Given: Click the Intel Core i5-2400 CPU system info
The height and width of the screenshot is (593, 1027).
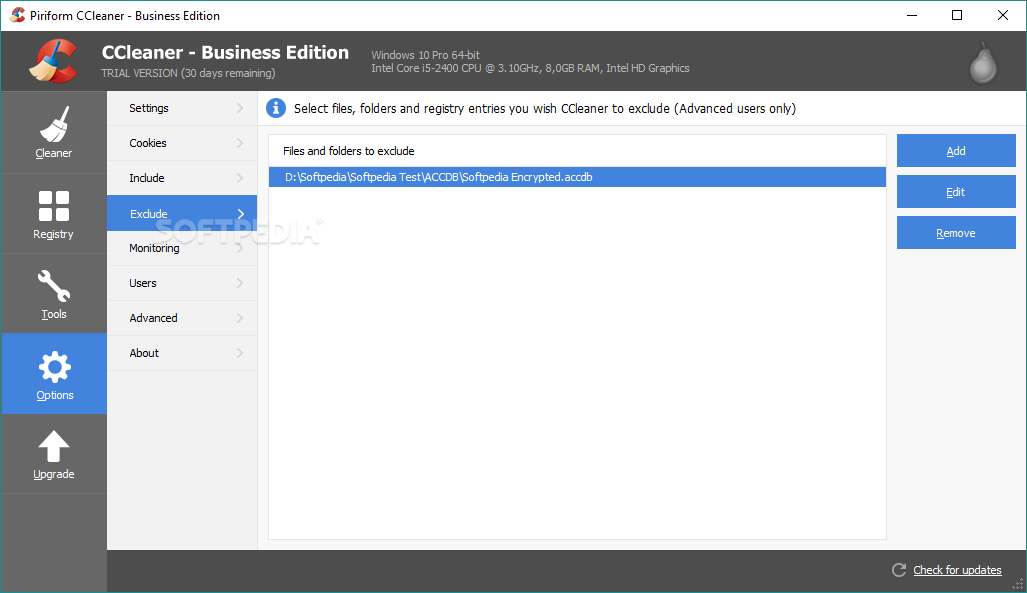Looking at the screenshot, I should (530, 68).
